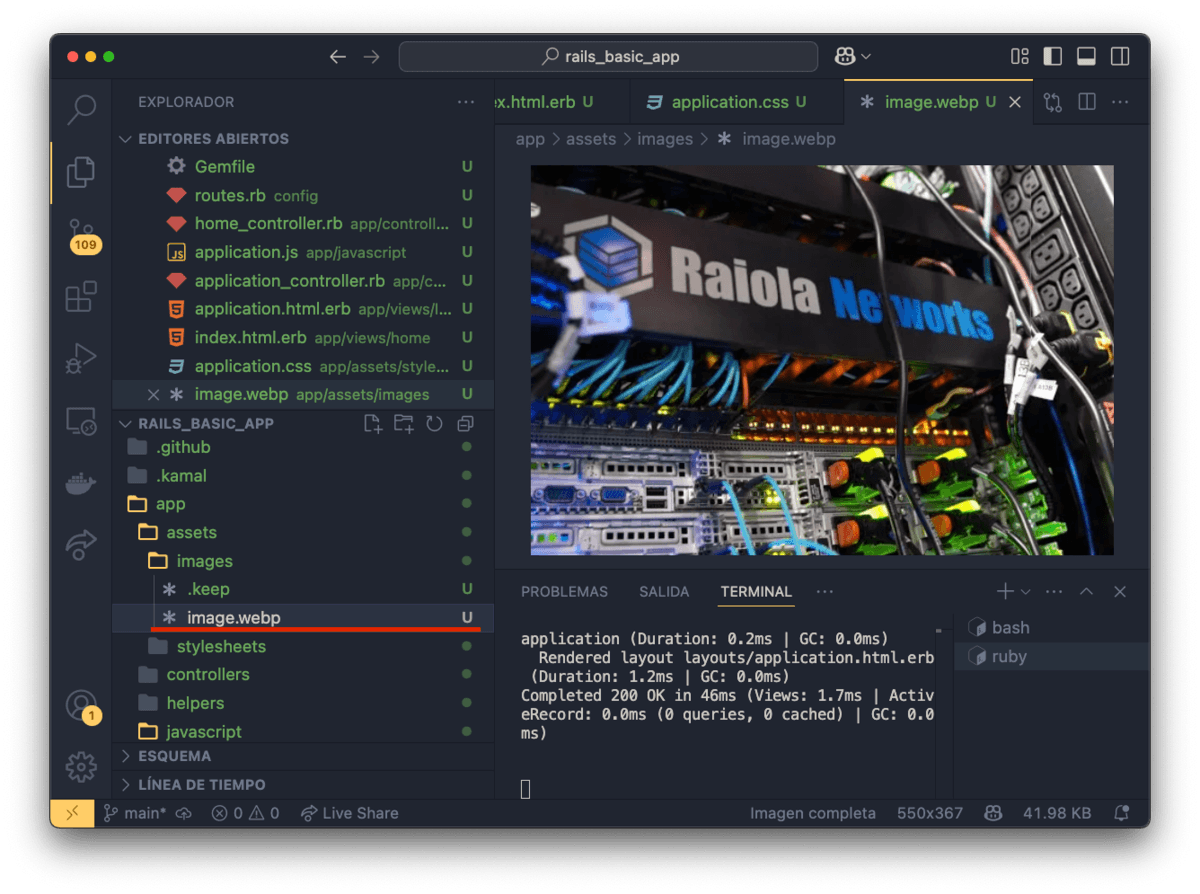The width and height of the screenshot is (1200, 894).
Task: Click the rails_basic_app search box
Action: [x=608, y=57]
